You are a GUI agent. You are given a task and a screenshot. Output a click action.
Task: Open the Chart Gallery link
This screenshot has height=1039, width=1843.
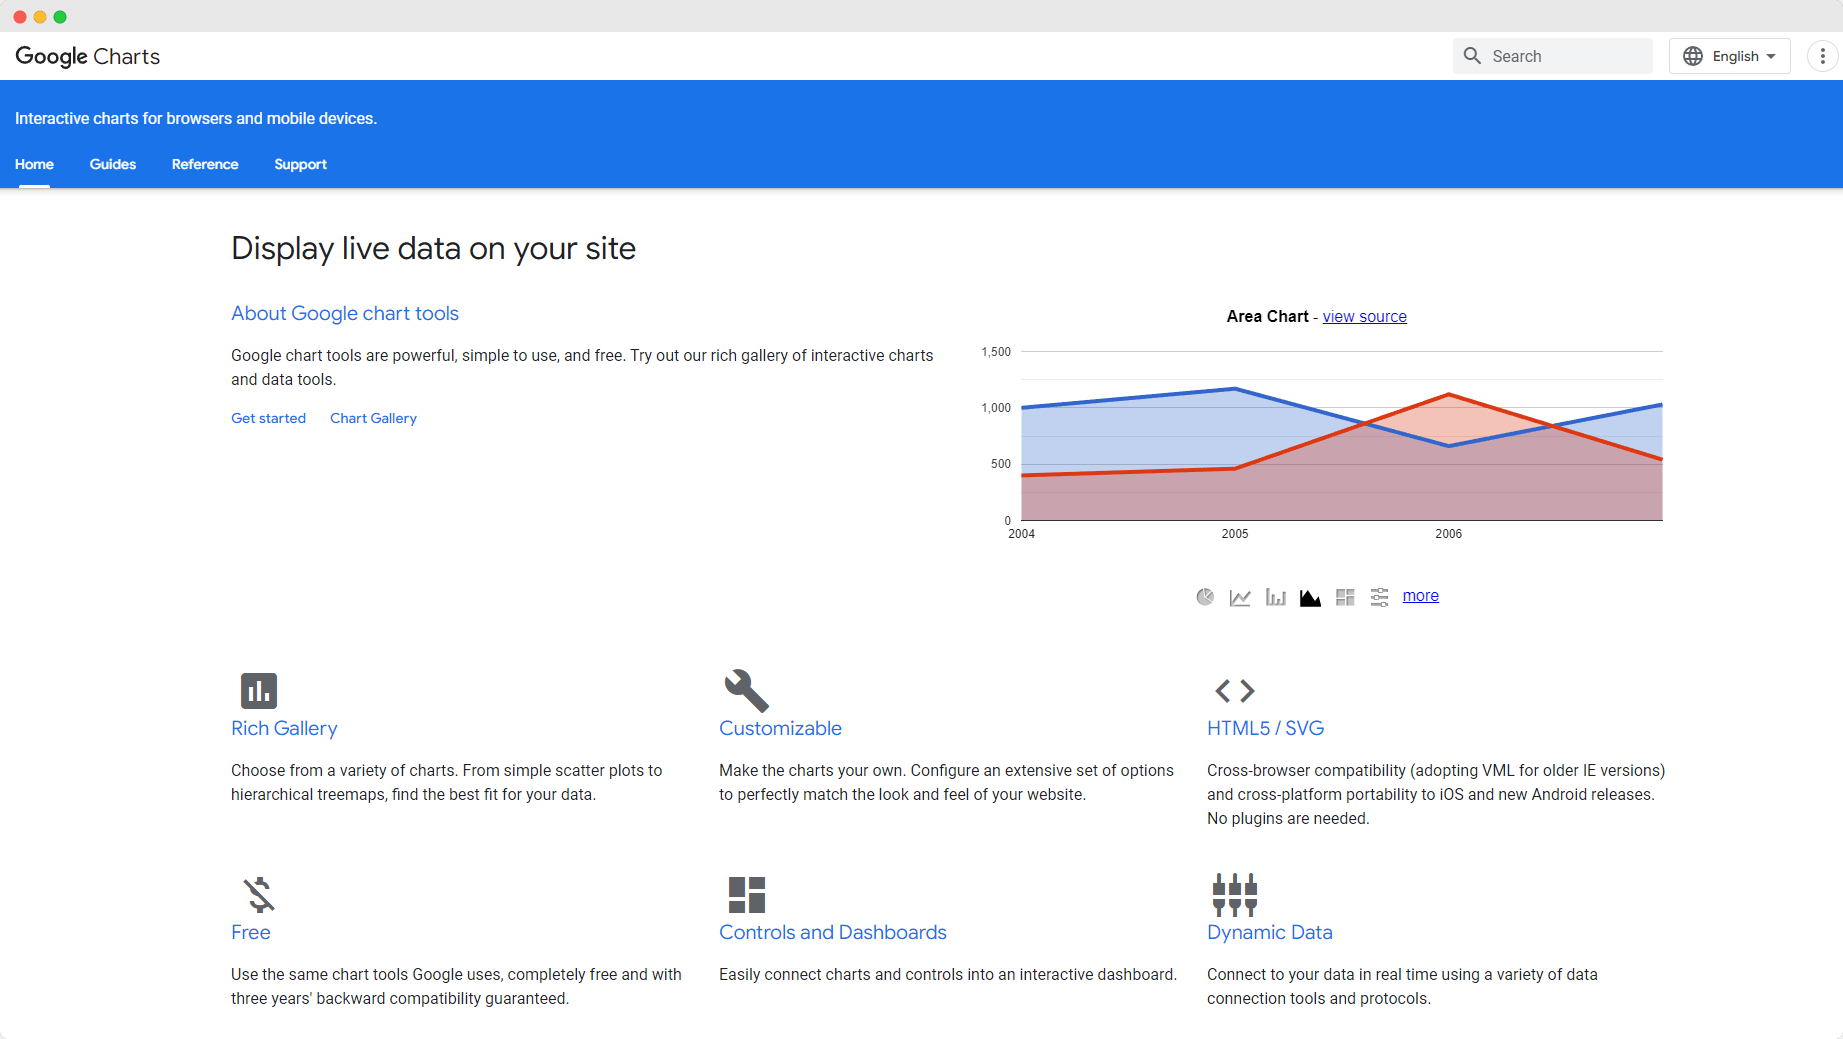pos(373,418)
